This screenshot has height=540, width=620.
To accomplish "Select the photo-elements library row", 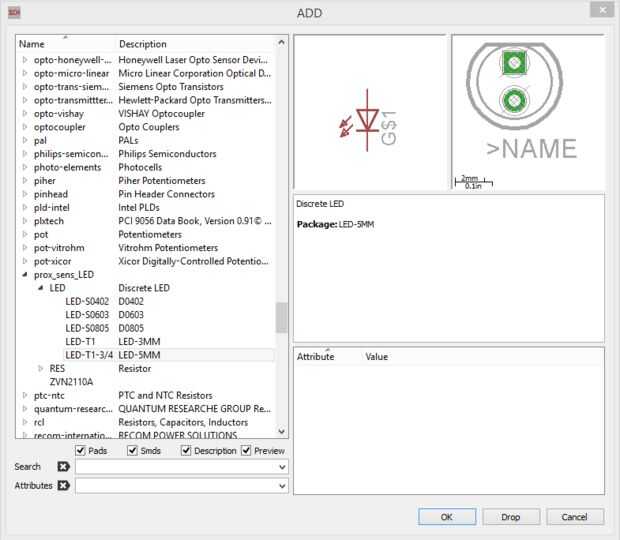I will tap(146, 167).
